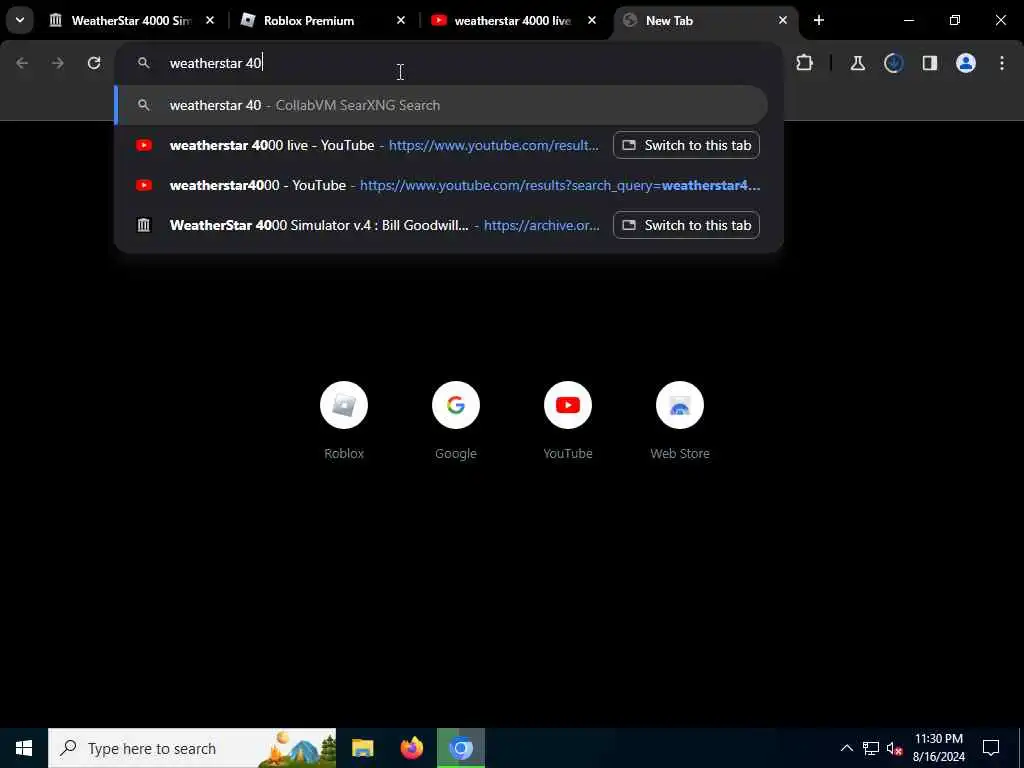The width and height of the screenshot is (1024, 768).
Task: Open network status tray icon
Action: pos(871,748)
